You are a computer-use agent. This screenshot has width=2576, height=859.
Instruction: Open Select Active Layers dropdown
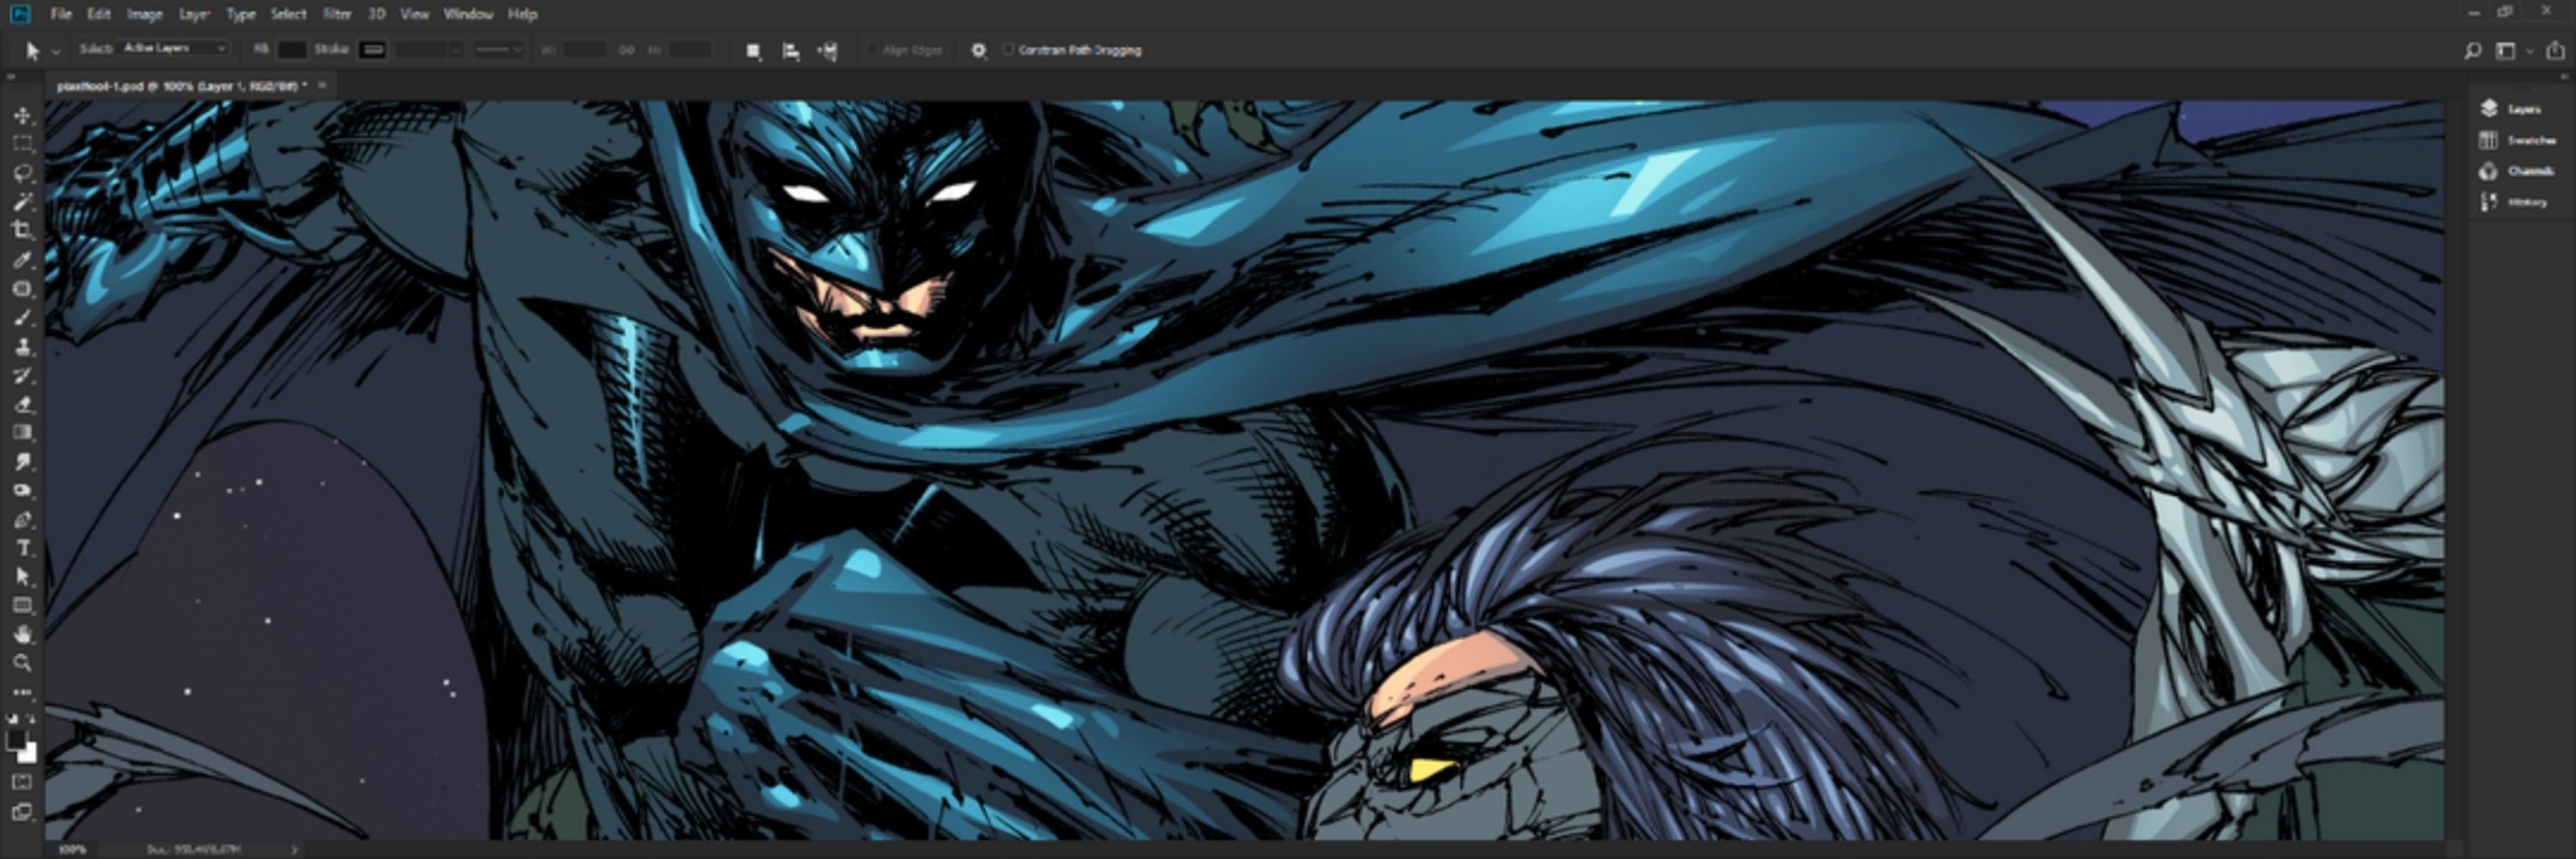pyautogui.click(x=174, y=48)
